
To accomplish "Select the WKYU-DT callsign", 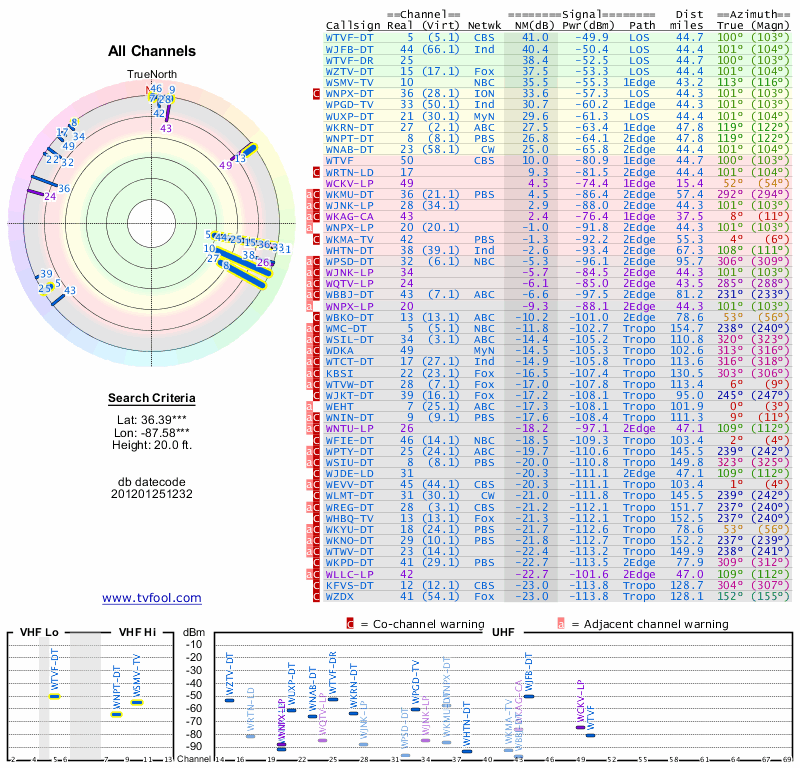I will pyautogui.click(x=349, y=529).
